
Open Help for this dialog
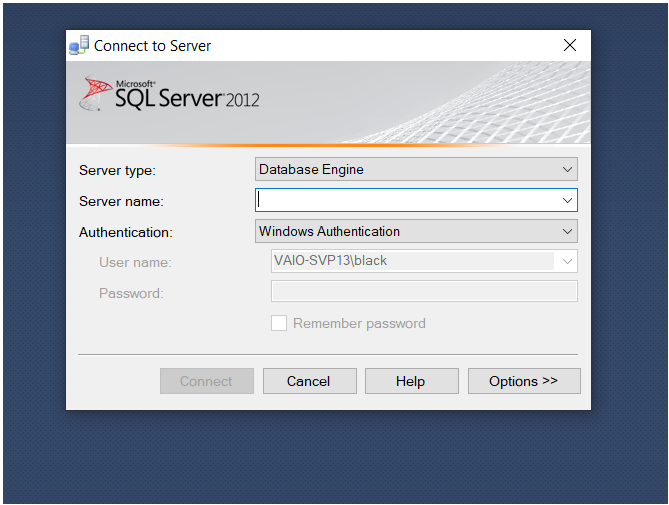[411, 381]
